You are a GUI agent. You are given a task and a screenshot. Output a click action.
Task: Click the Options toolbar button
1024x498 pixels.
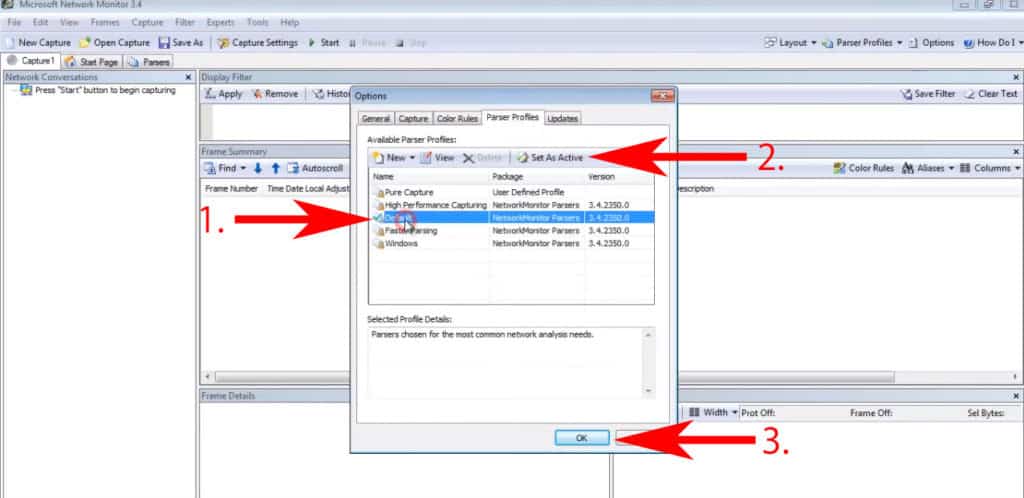coord(931,42)
